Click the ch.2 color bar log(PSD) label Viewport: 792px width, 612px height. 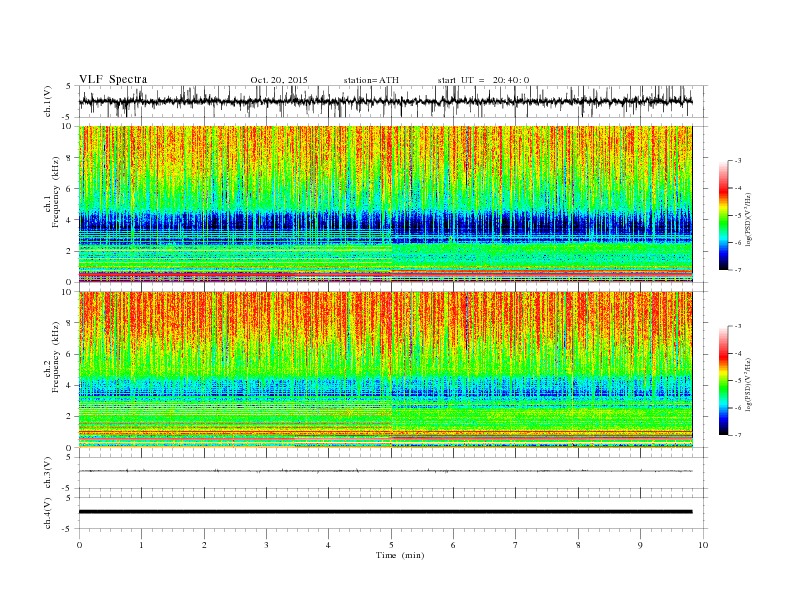coord(748,384)
